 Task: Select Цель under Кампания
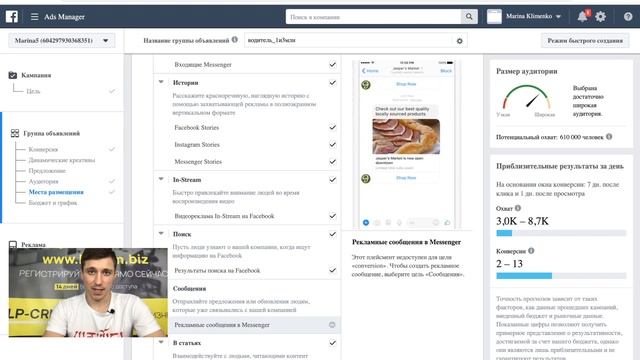coord(33,91)
